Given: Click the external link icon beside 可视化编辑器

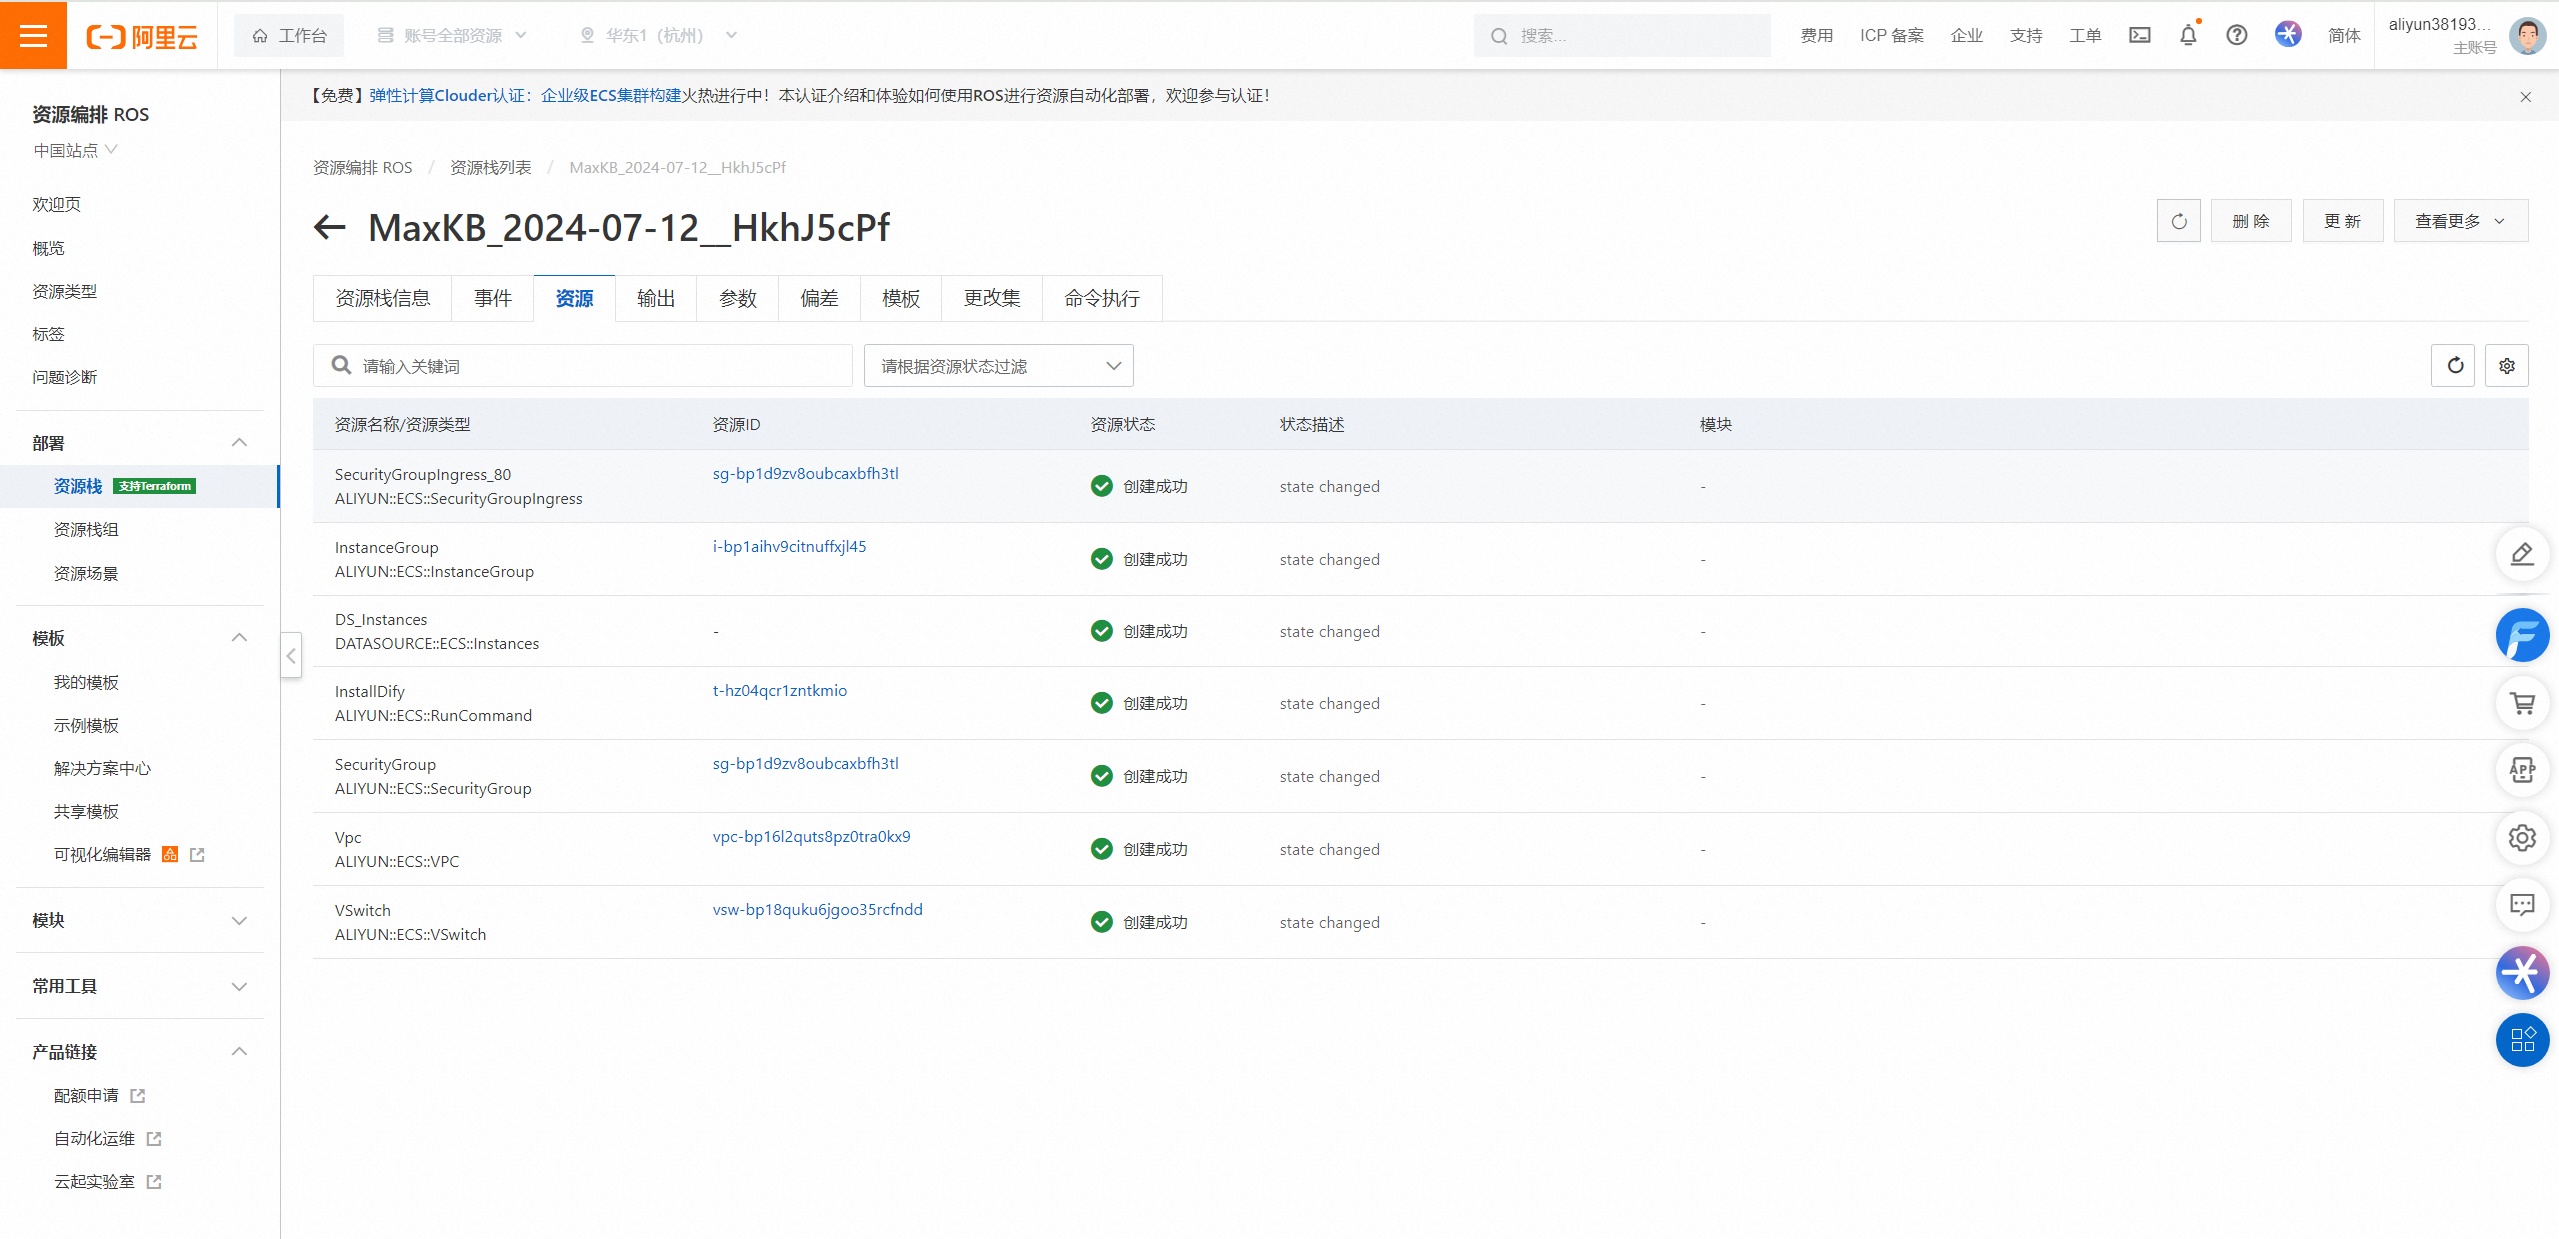Looking at the screenshot, I should point(197,855).
